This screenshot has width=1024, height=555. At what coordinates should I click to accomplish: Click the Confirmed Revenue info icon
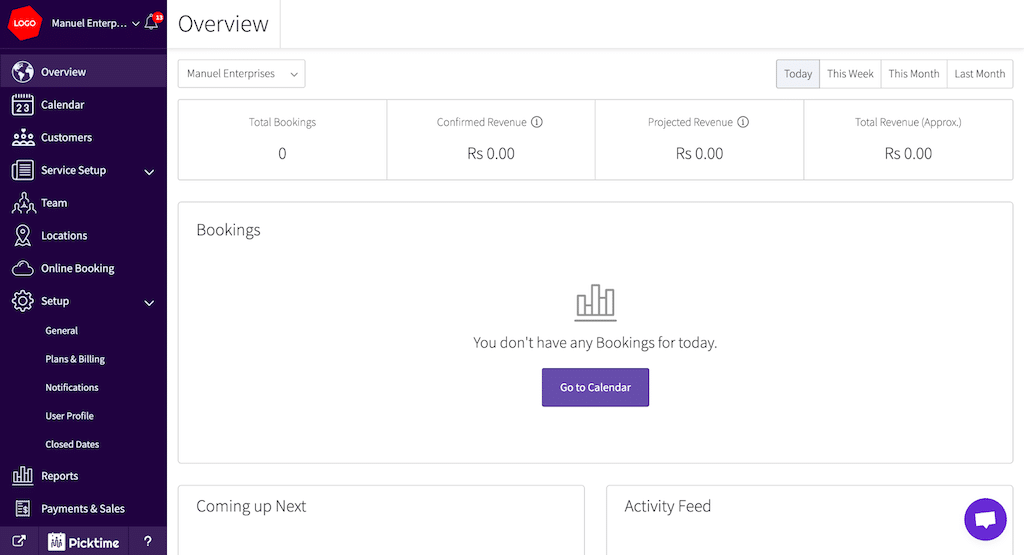coord(537,122)
